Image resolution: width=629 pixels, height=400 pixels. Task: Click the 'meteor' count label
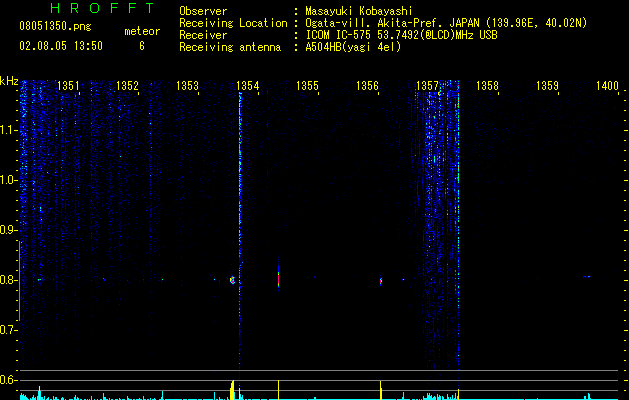[142, 31]
